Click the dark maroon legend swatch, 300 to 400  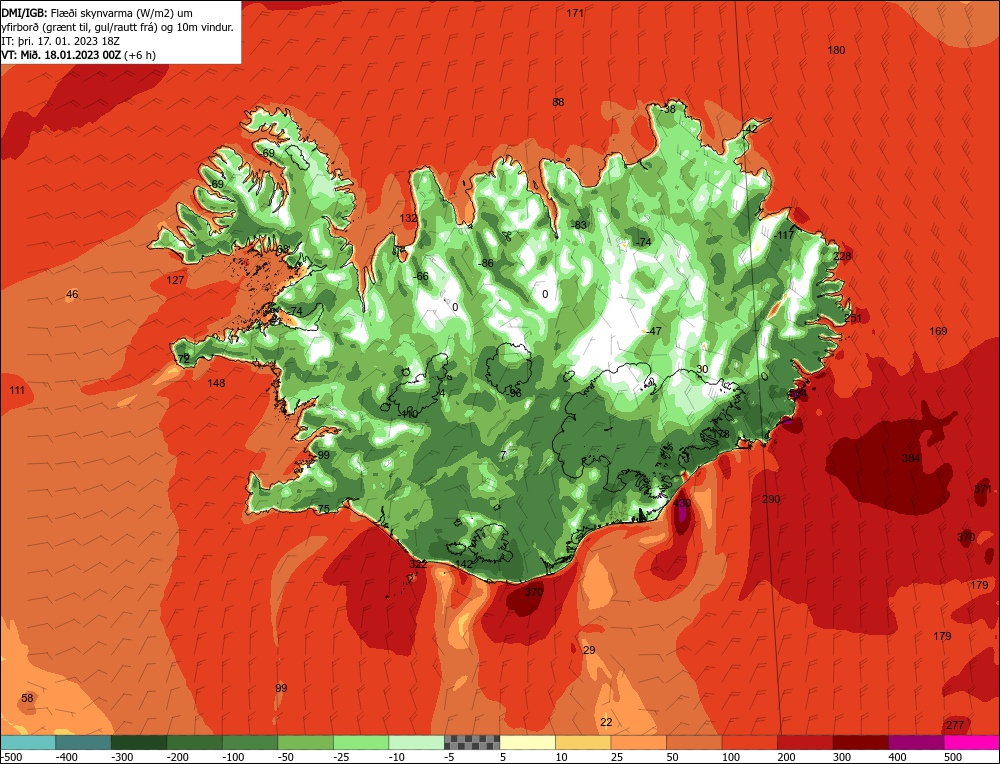pyautogui.click(x=860, y=742)
